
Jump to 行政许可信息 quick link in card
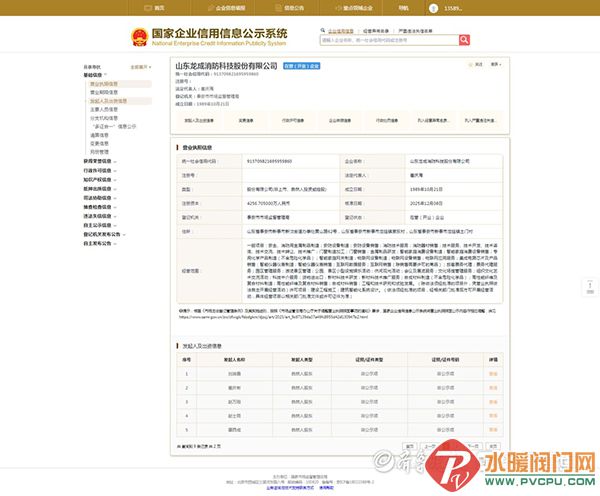coord(293,121)
